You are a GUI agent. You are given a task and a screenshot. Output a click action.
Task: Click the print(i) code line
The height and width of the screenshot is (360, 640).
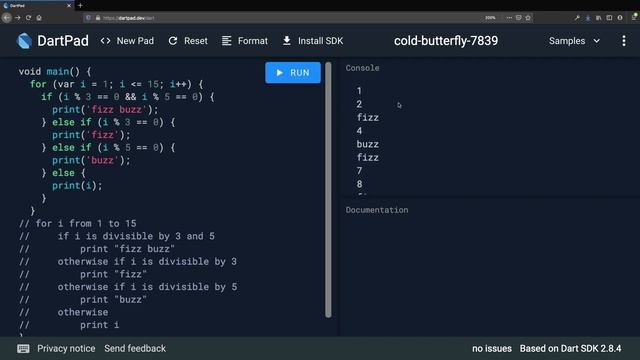click(77, 185)
